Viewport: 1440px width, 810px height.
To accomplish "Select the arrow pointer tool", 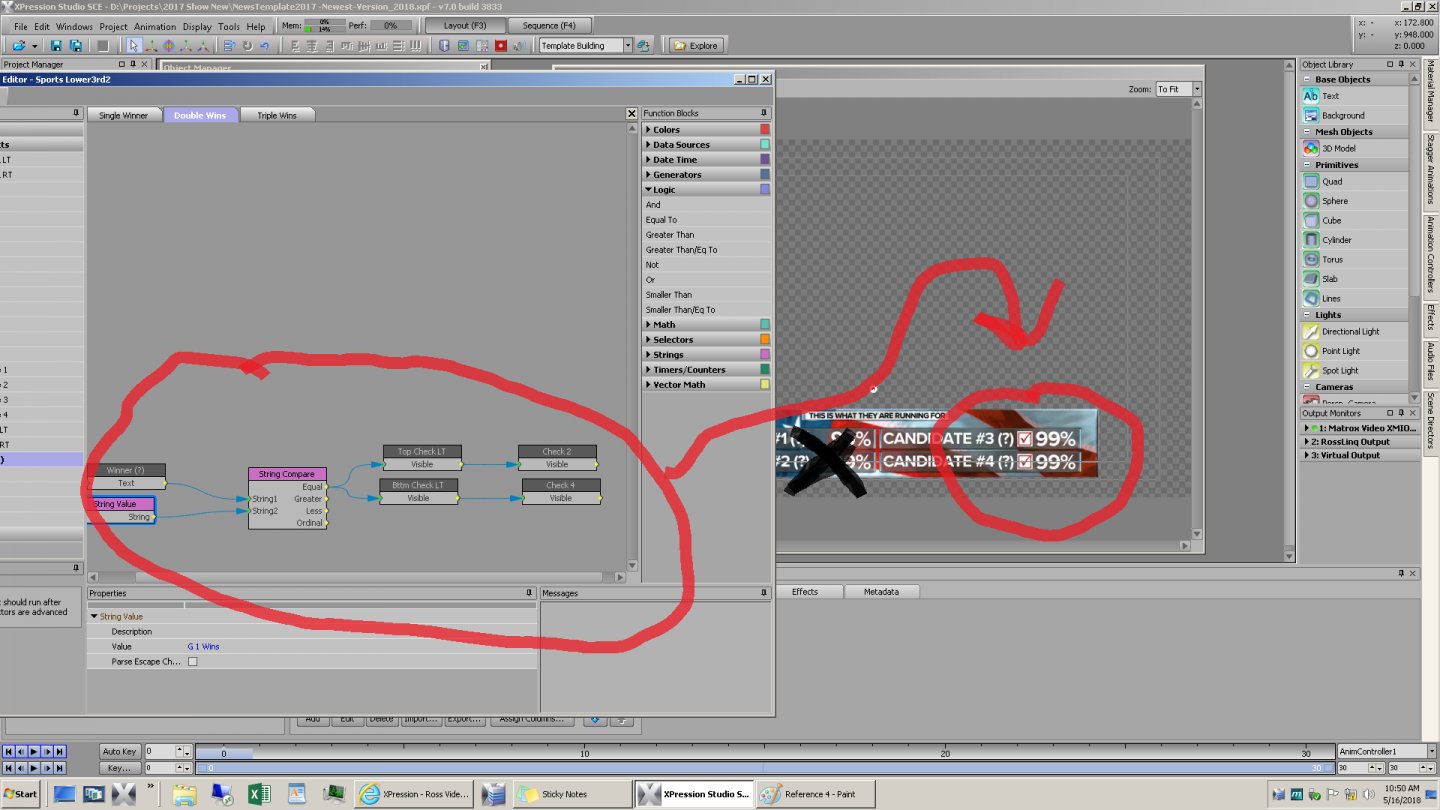I will click(134, 45).
